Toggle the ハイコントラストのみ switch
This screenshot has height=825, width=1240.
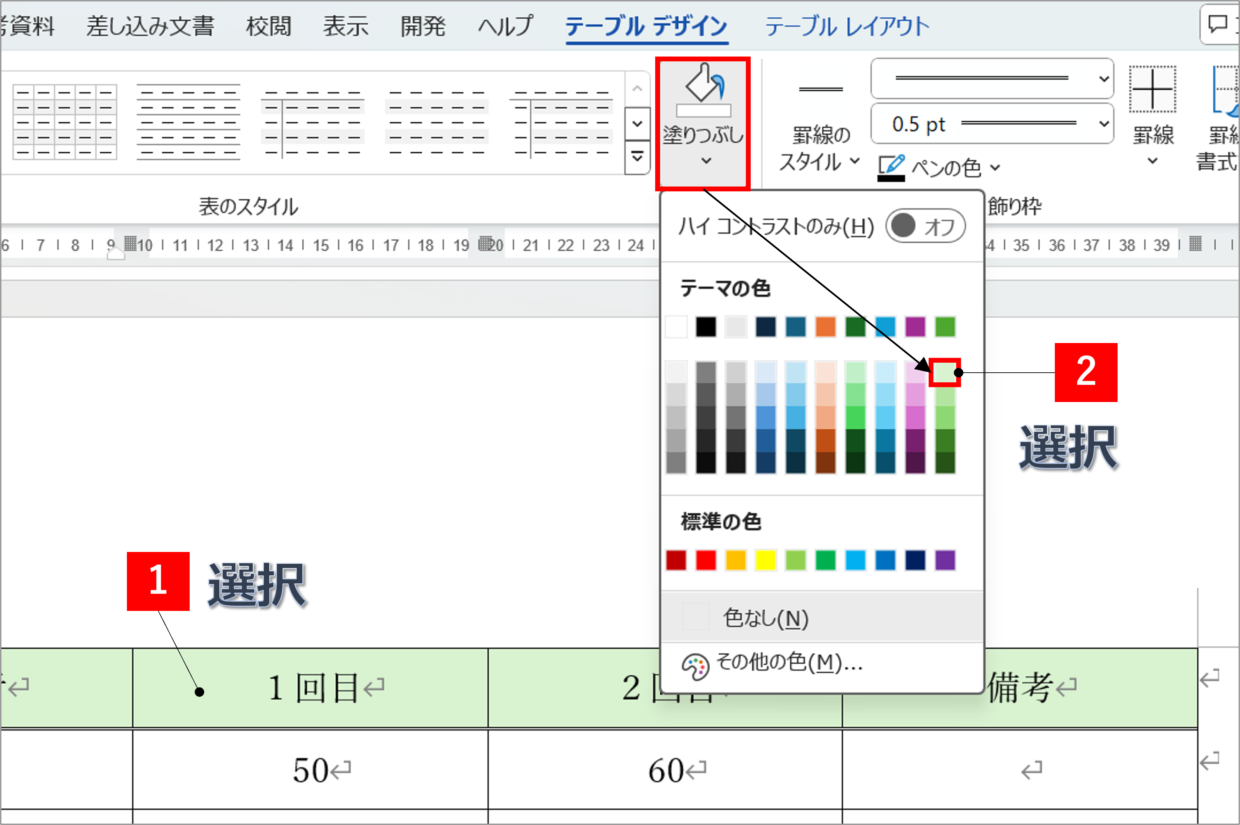(926, 226)
